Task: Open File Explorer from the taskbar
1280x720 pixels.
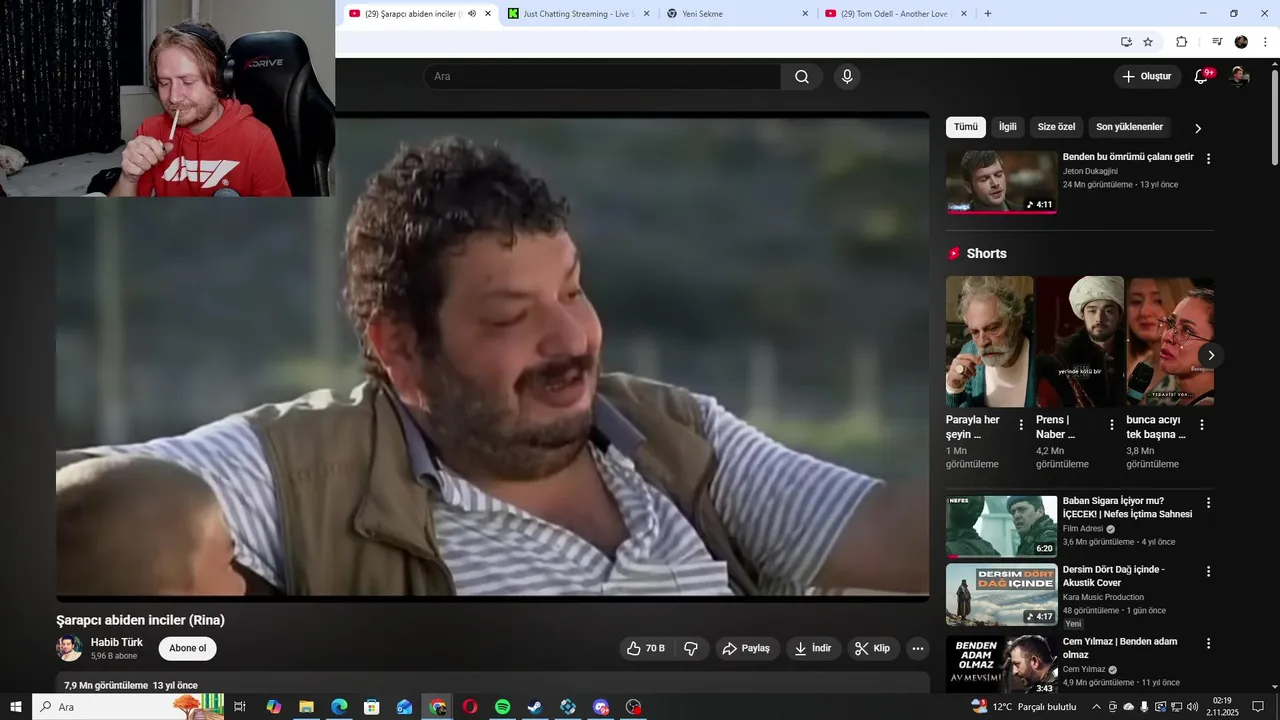Action: point(306,707)
